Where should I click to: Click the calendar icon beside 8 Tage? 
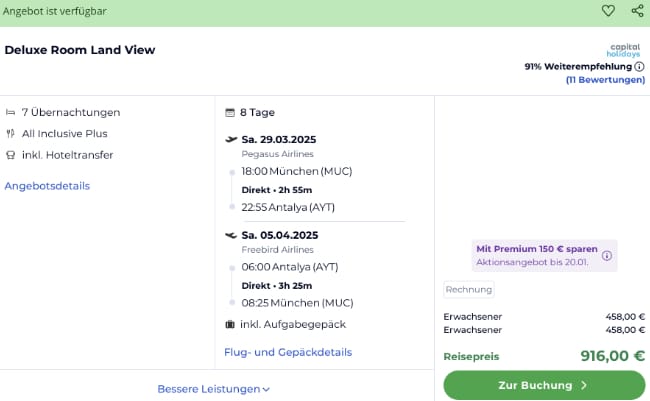(231, 112)
